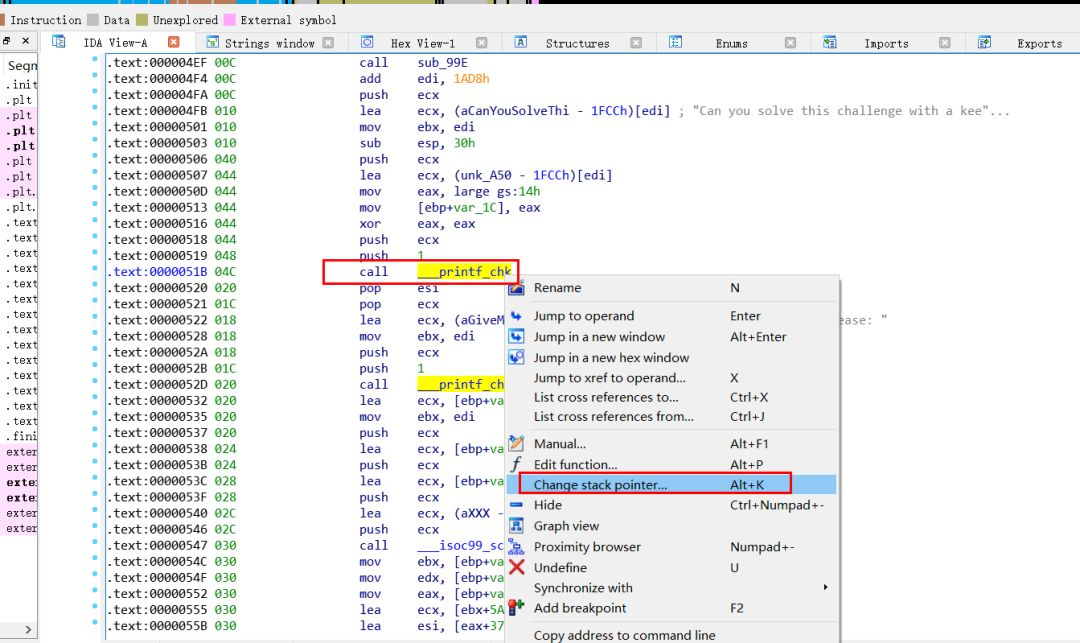Click the Manual pencil icon

[x=517, y=444]
